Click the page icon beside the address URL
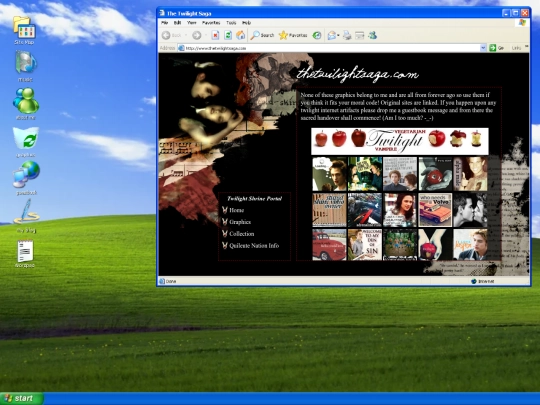The width and height of the screenshot is (540, 405). 181,48
